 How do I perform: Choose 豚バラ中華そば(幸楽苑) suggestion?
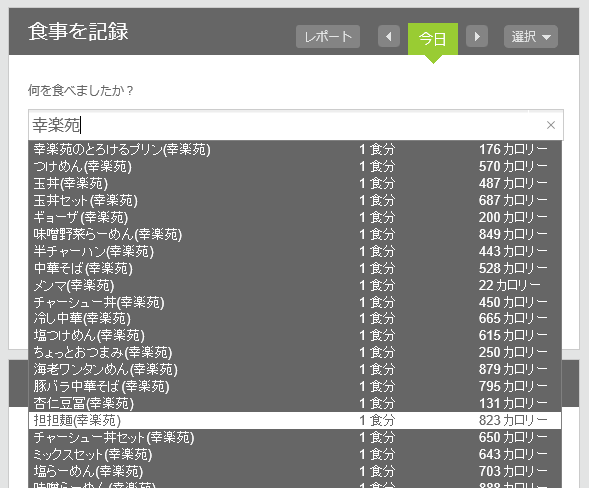[295, 386]
